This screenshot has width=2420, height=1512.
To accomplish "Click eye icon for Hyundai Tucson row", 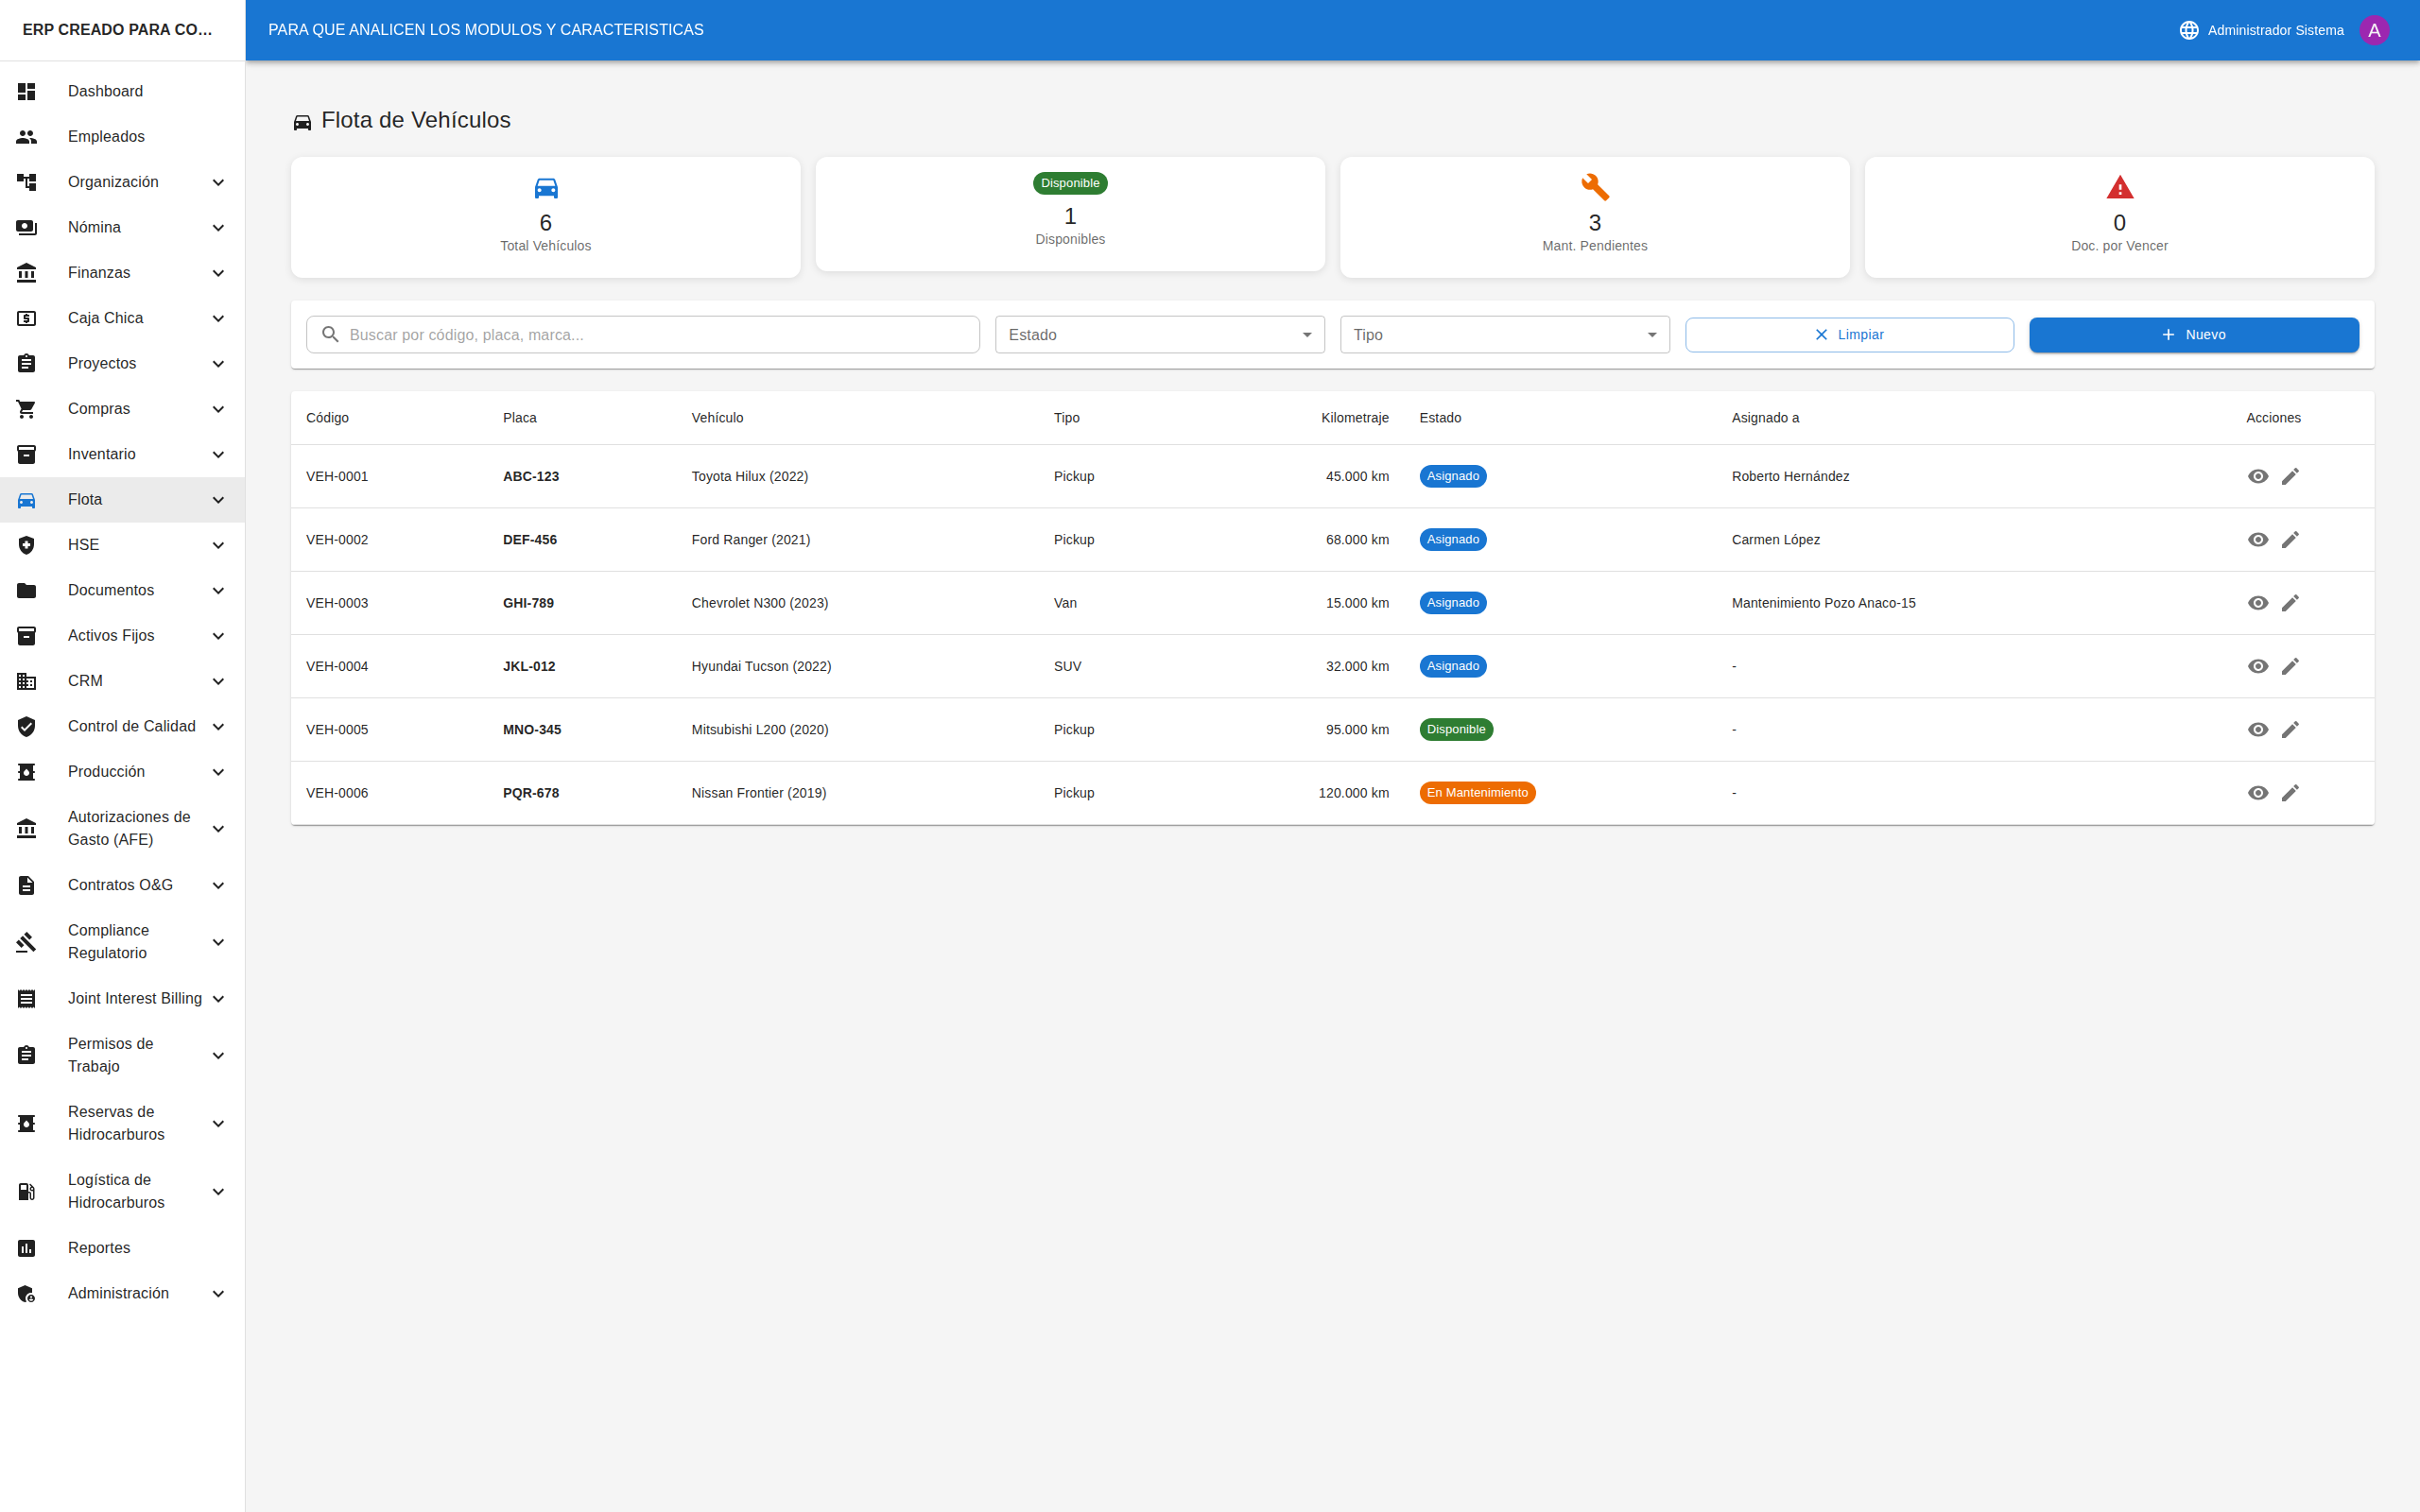I will [x=2257, y=666].
